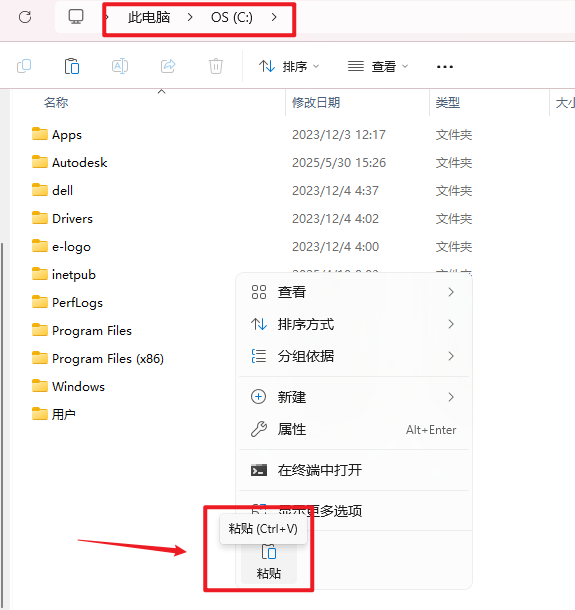The height and width of the screenshot is (610, 575).
Task: Sort by the 名称 column header
Action: (56, 103)
